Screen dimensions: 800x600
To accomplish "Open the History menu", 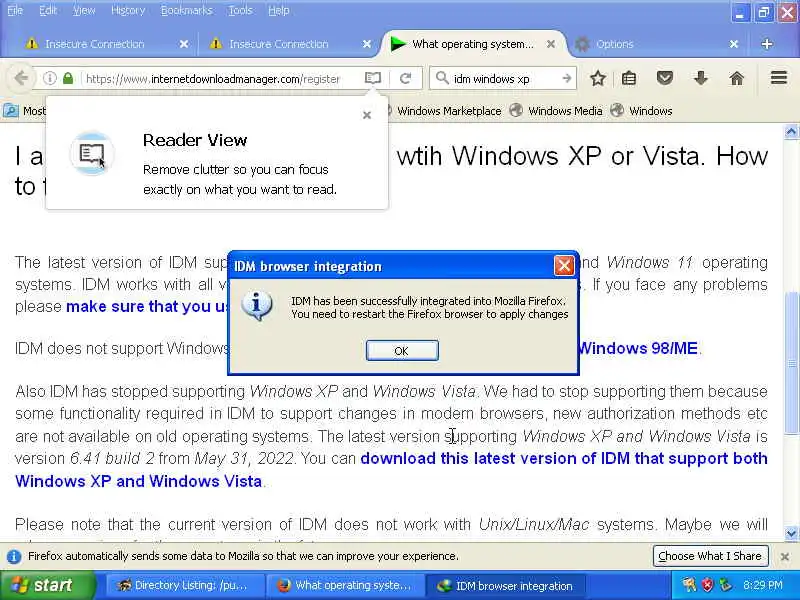I will (x=128, y=10).
